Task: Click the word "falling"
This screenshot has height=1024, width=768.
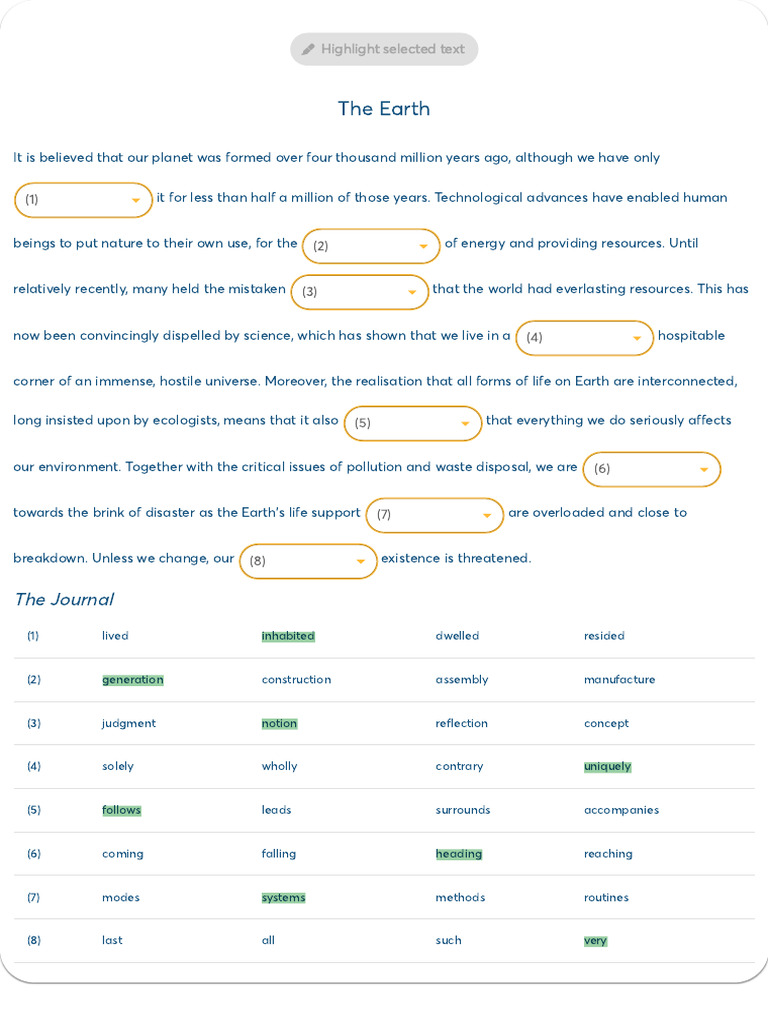Action: point(279,854)
